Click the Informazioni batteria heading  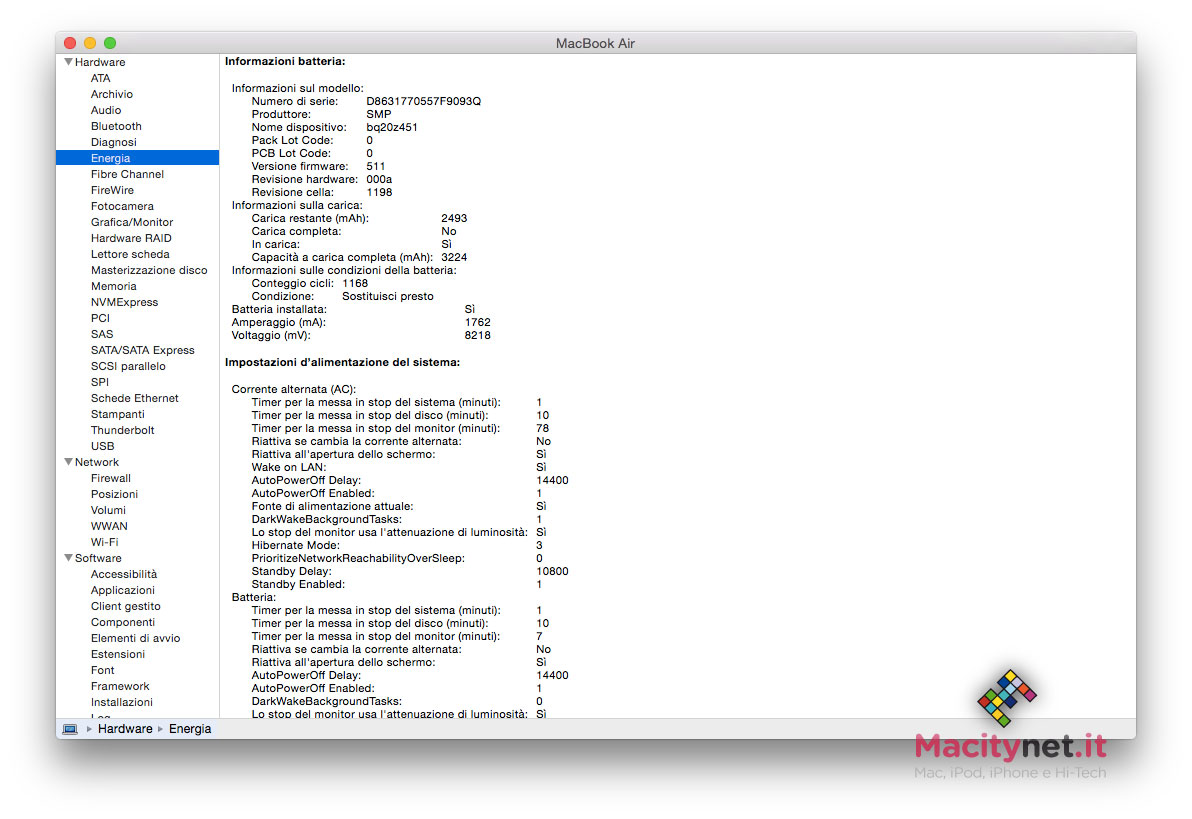(285, 61)
